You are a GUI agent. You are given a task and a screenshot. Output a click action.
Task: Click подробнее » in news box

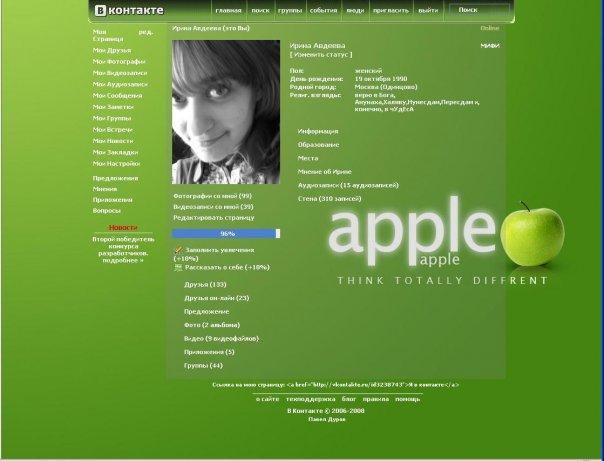(x=123, y=260)
